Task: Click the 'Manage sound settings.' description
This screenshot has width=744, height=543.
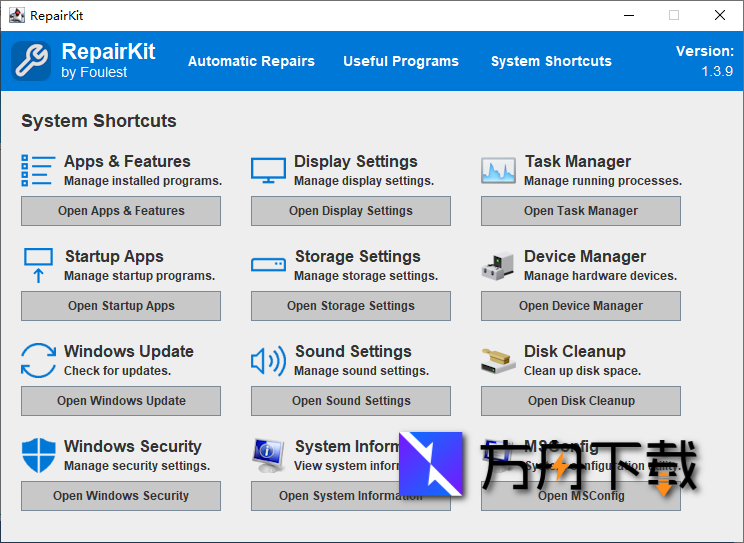Action: (x=361, y=371)
